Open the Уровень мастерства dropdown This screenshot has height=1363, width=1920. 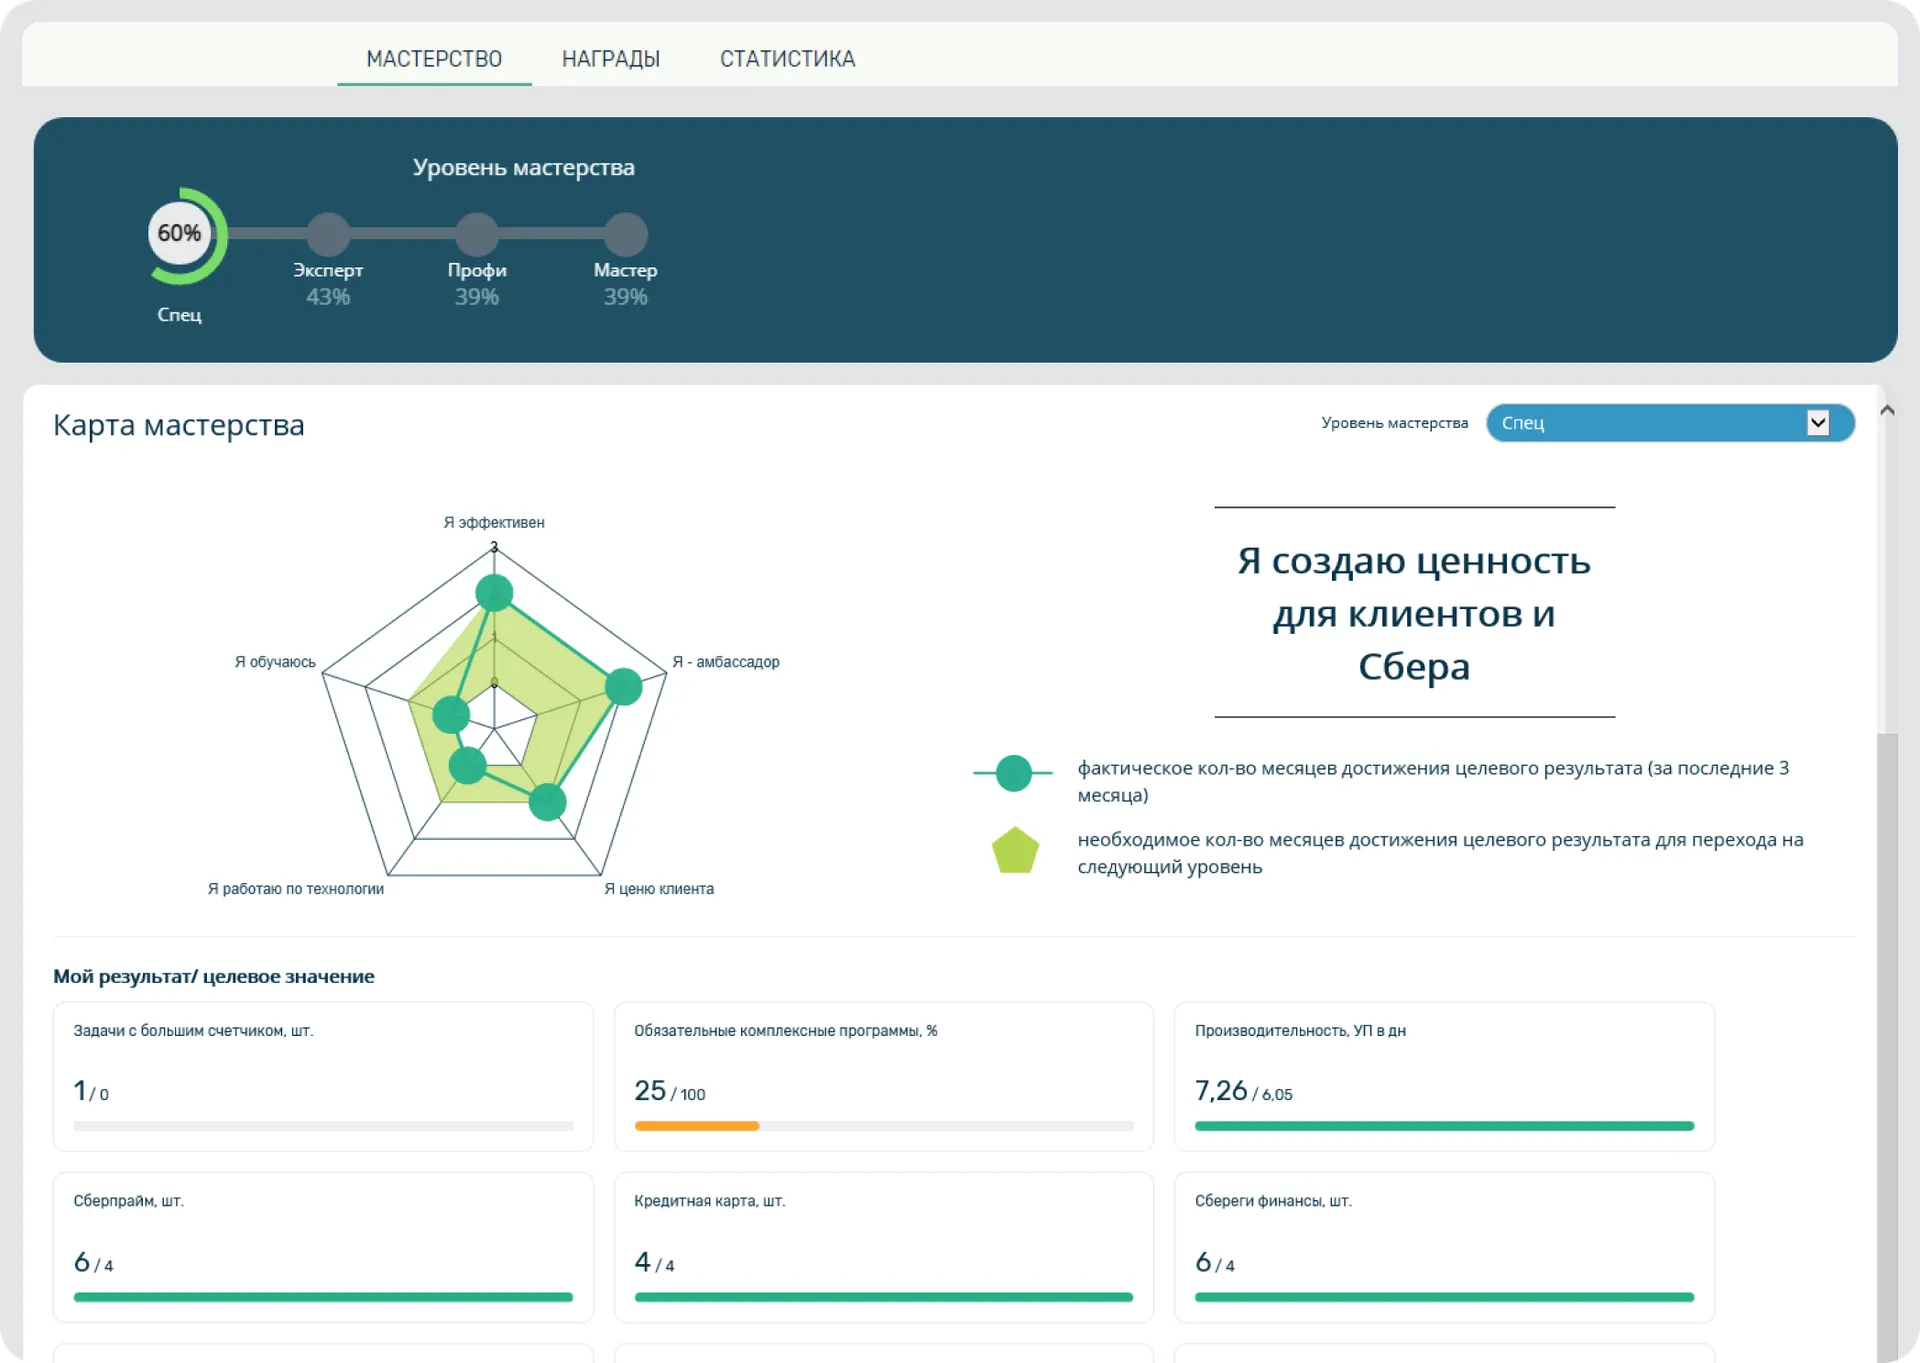(1650, 423)
